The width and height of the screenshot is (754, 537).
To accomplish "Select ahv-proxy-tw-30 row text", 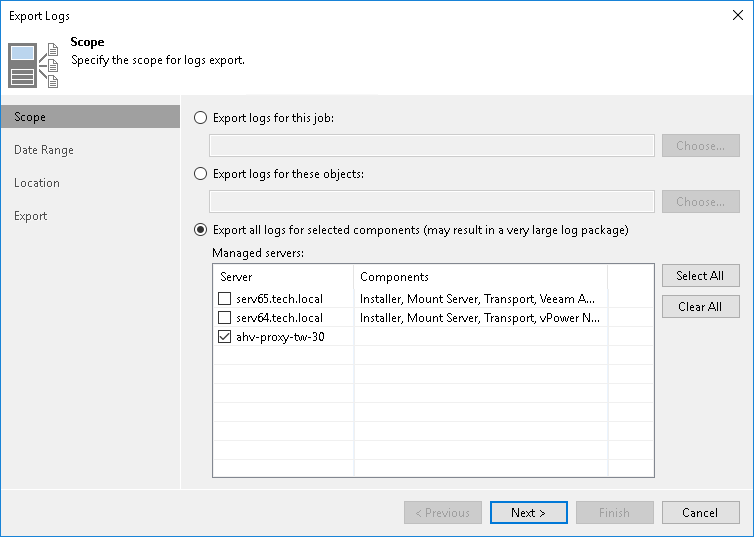I will tap(280, 337).
